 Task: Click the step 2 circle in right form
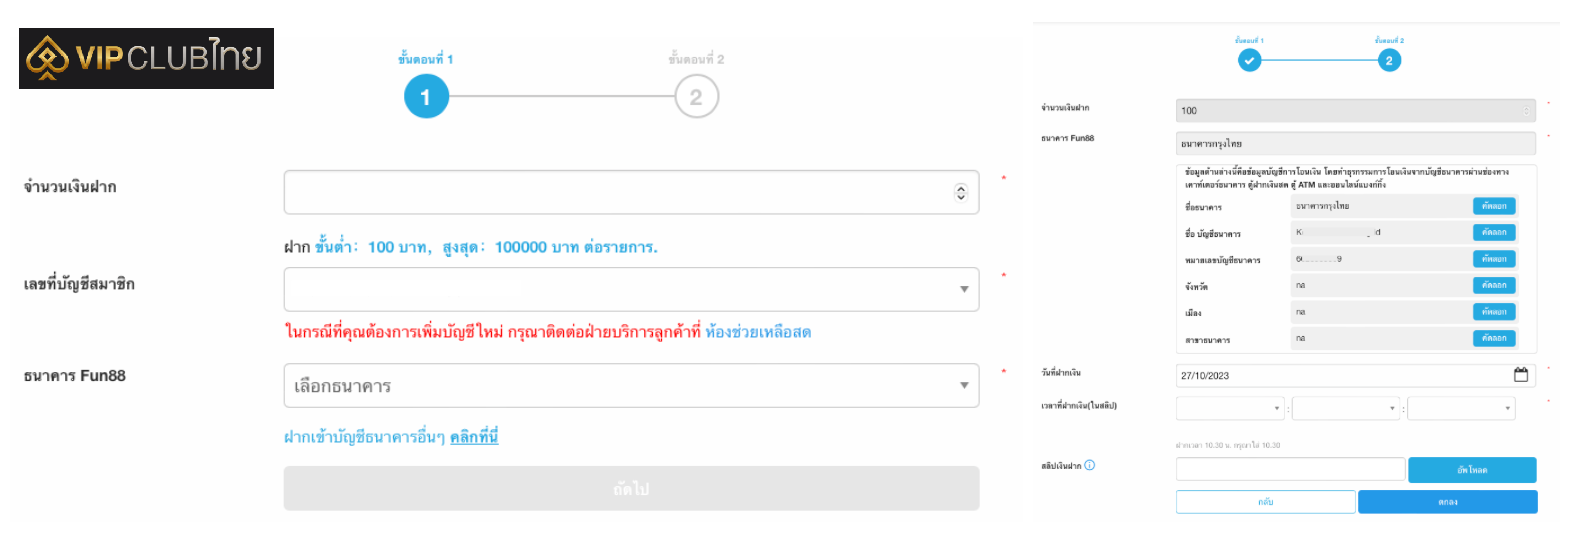1388,61
